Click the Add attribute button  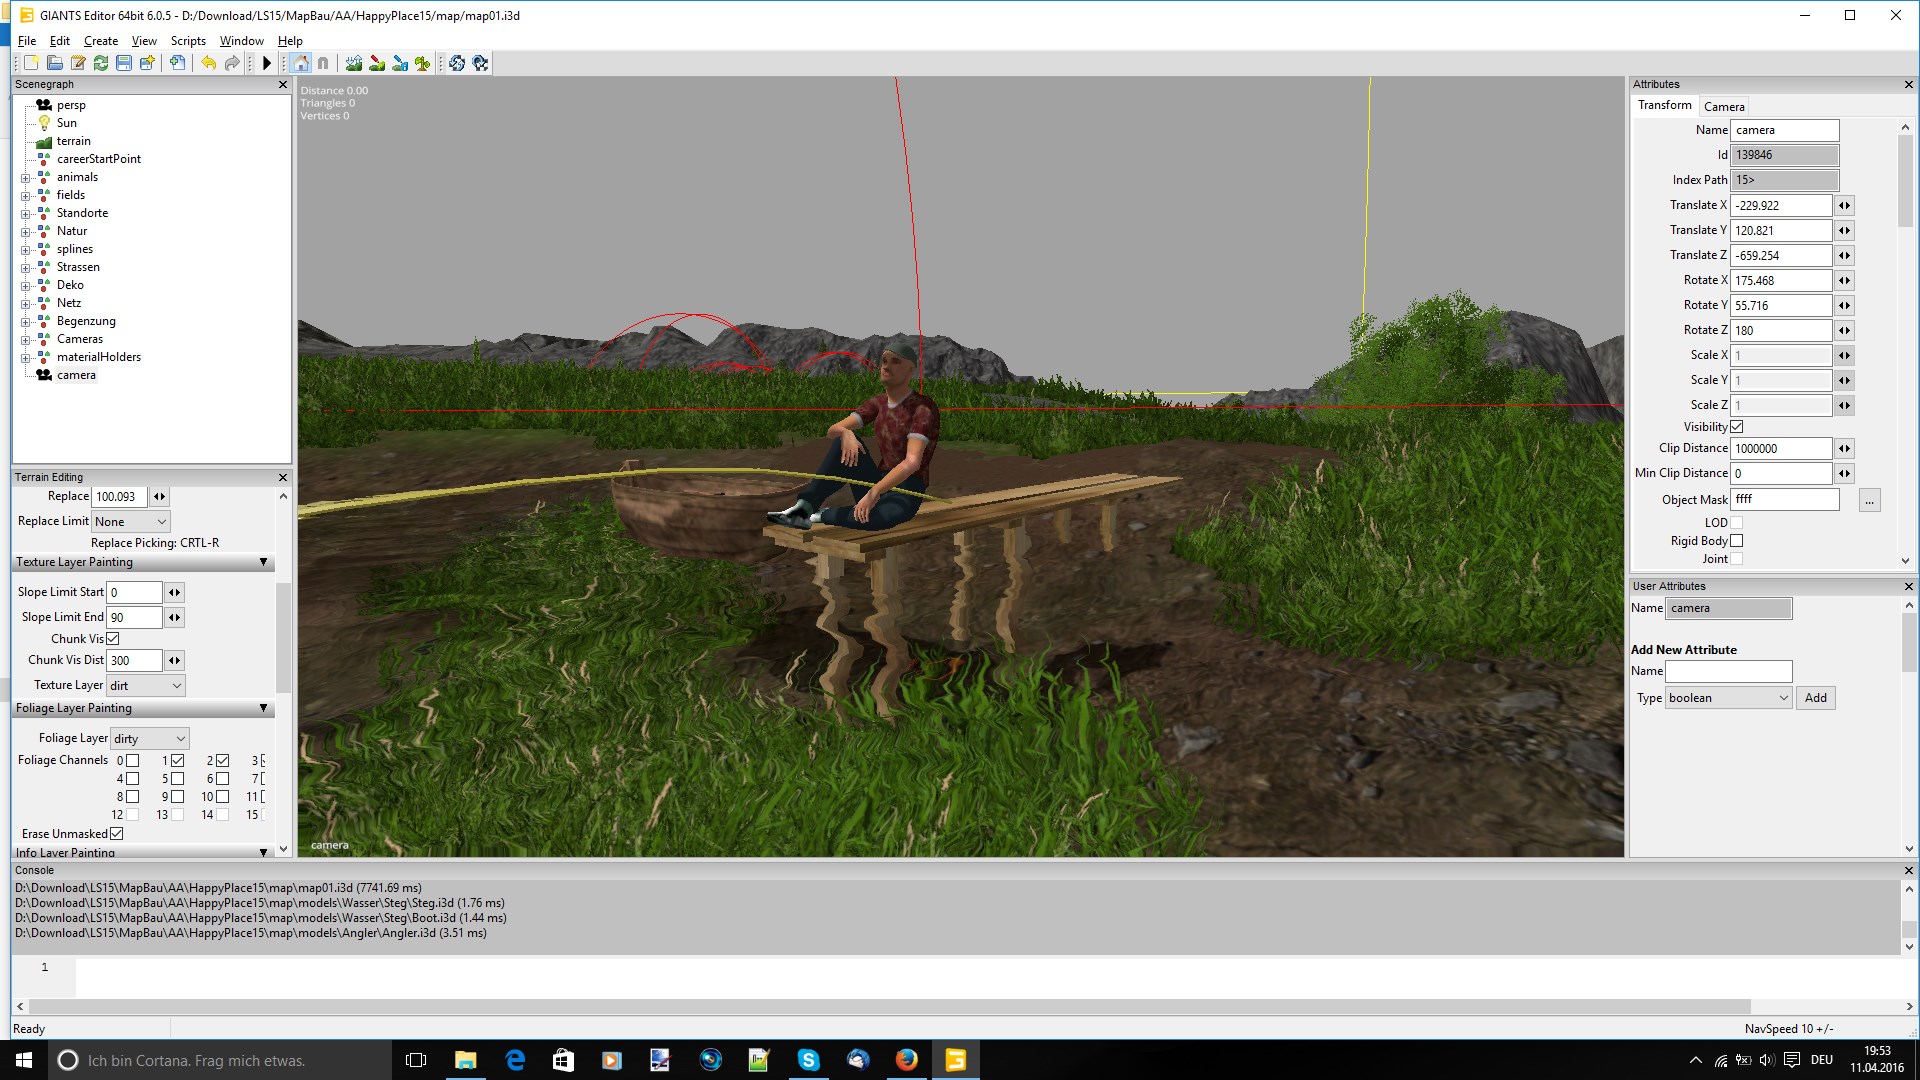tap(1815, 698)
